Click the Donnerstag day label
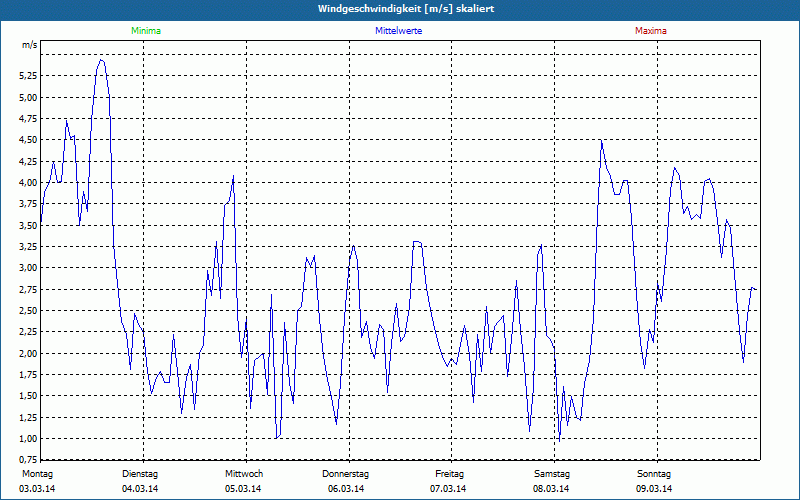The image size is (800, 500). pos(346,473)
